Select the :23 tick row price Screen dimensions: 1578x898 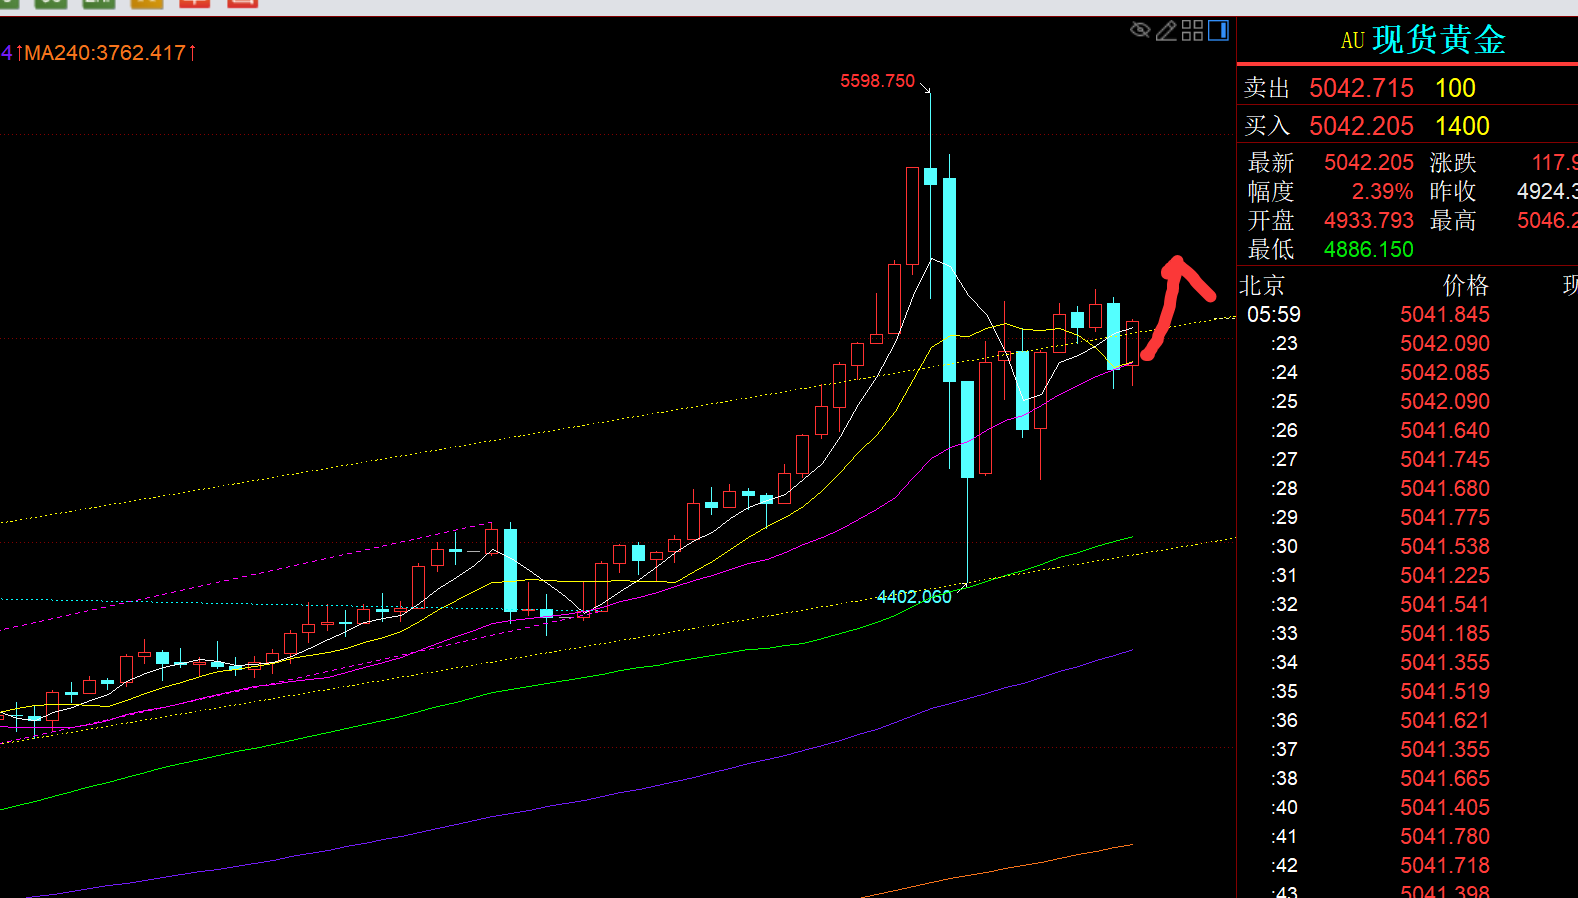1445,344
